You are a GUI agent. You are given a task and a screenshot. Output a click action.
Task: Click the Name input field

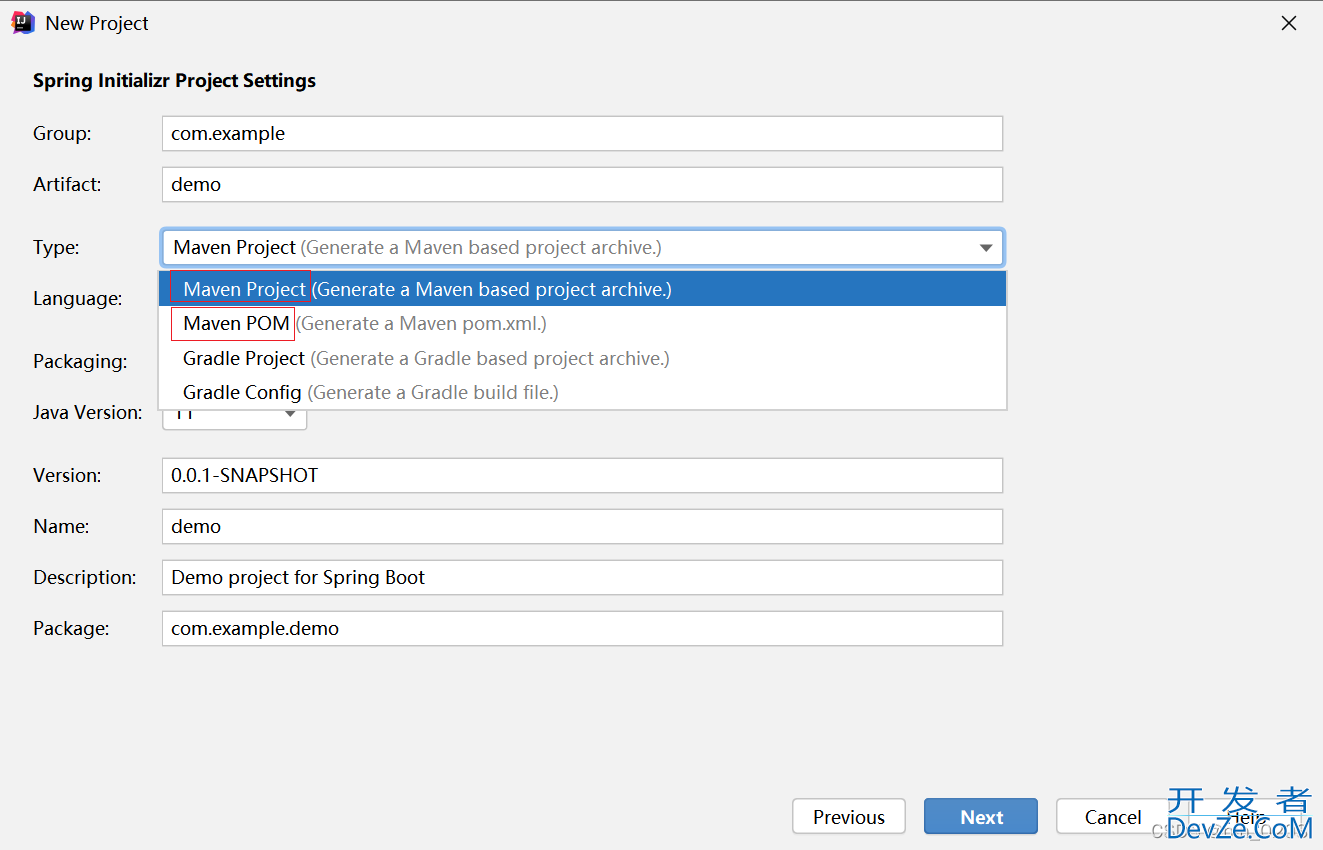[x=582, y=526]
